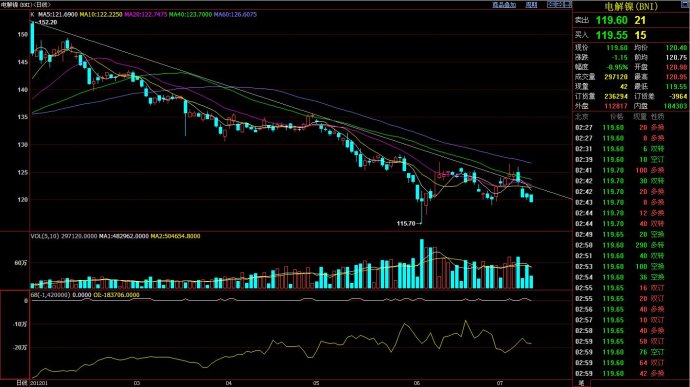Click the 现量 value 42

pos(624,87)
